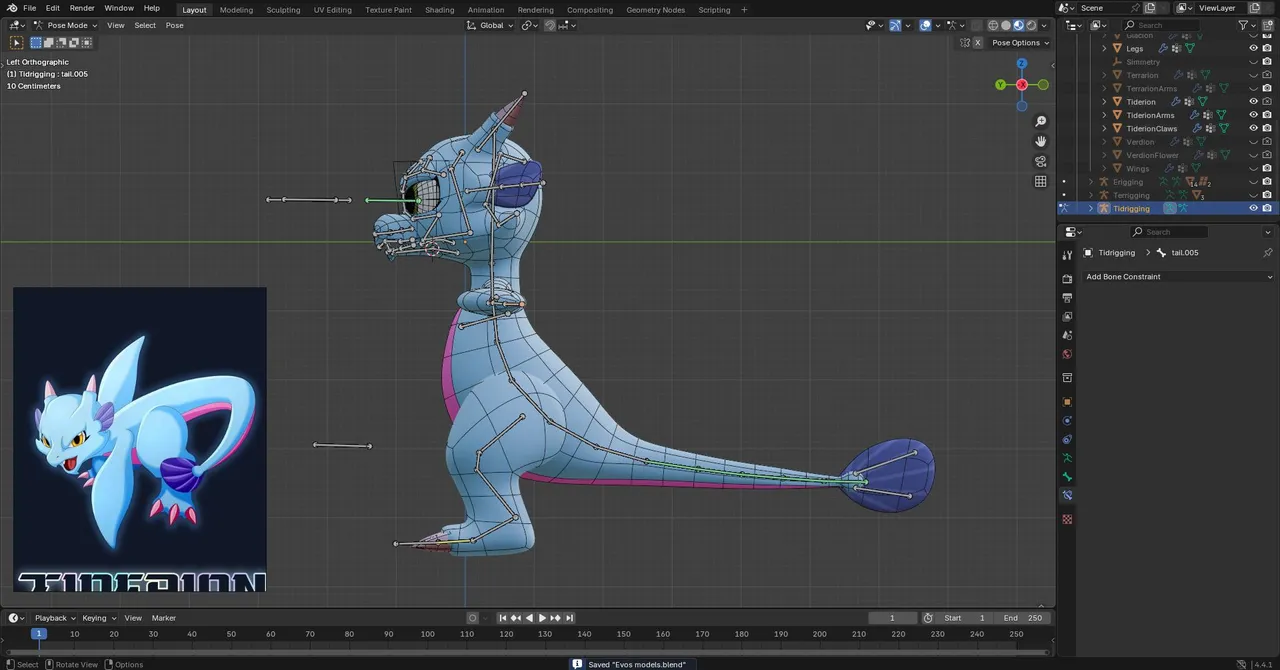Open the View Layer properties tab

[x=1067, y=316]
